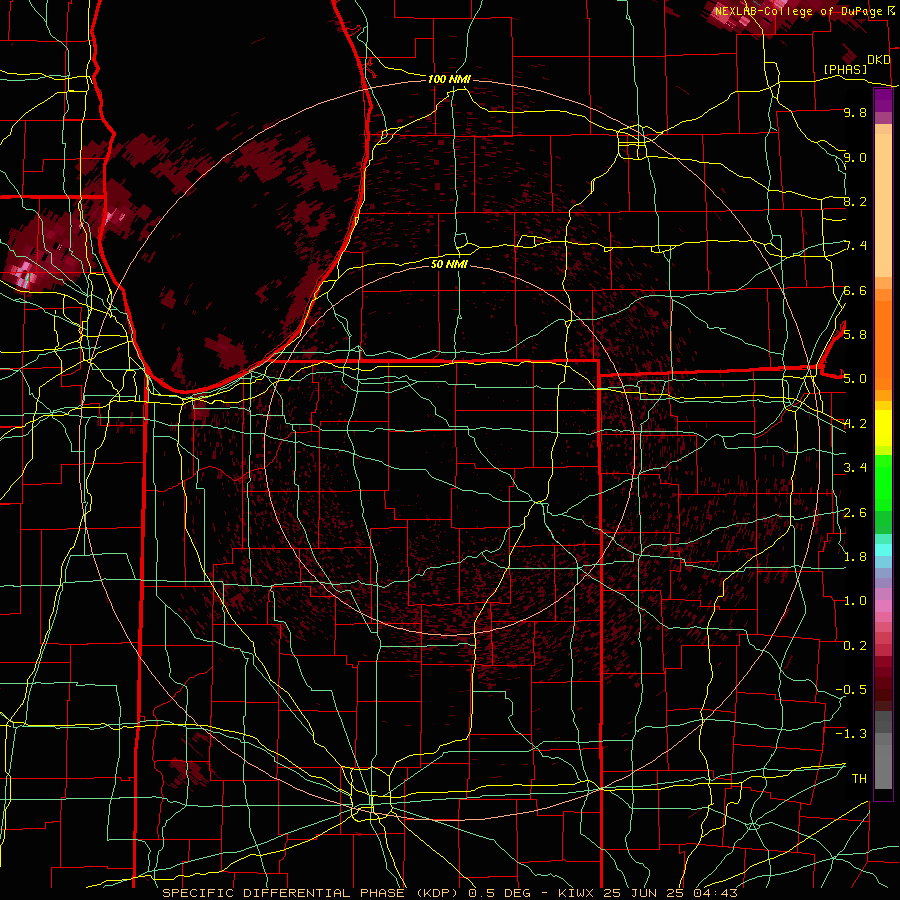Image resolution: width=900 pixels, height=900 pixels.
Task: Pick the 4.2 legend value
Action: coord(855,424)
